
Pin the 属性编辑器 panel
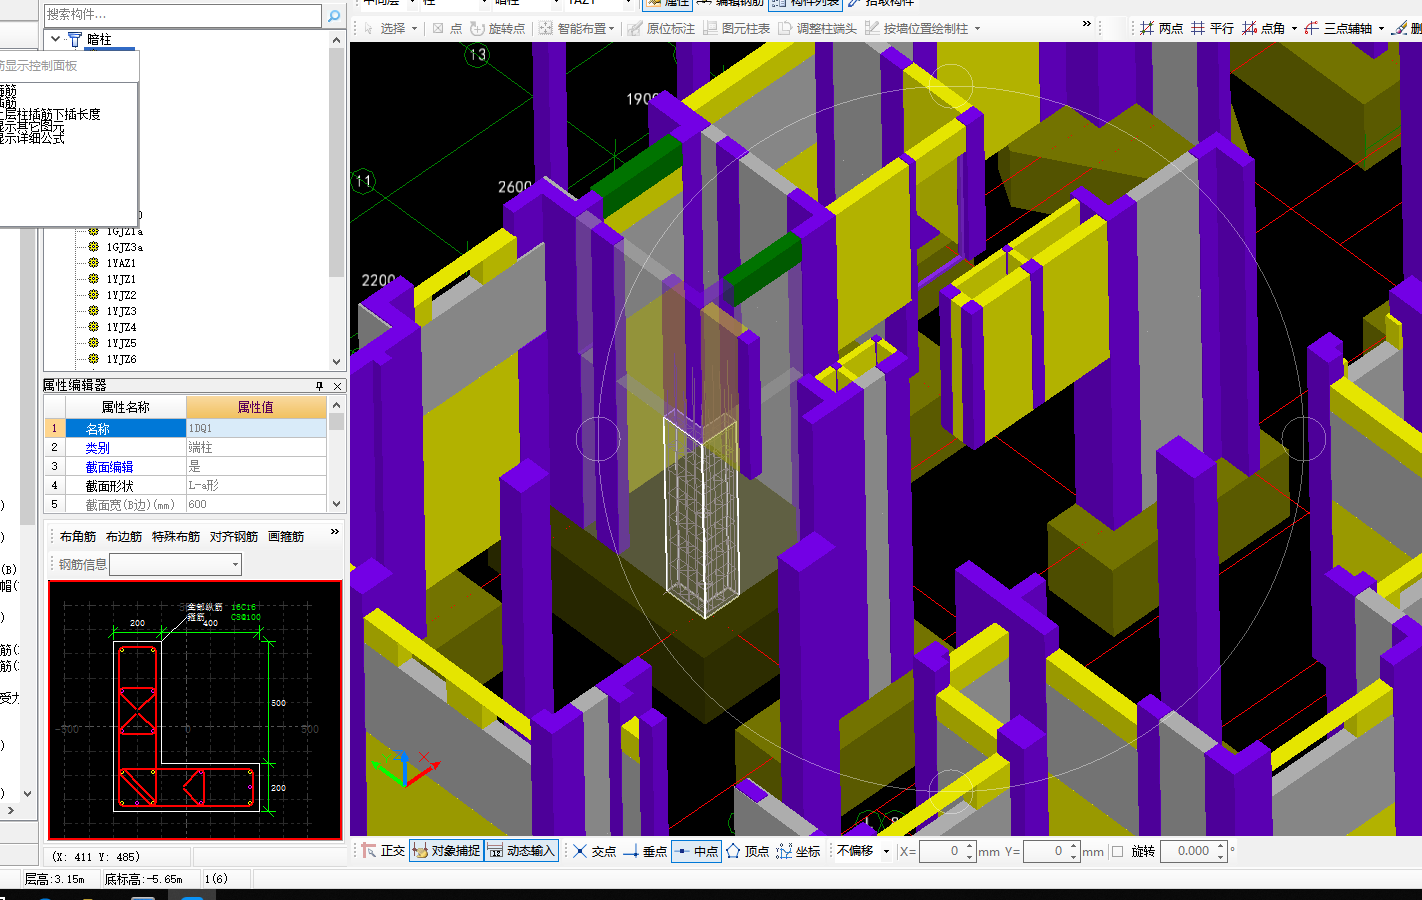coord(320,385)
